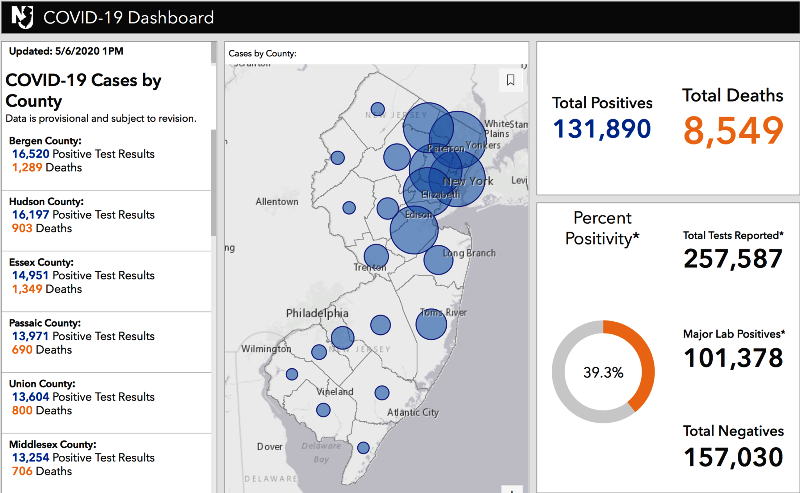This screenshot has height=493, width=800.
Task: Click the northernmost Sussex County case bubble
Action: [378, 109]
